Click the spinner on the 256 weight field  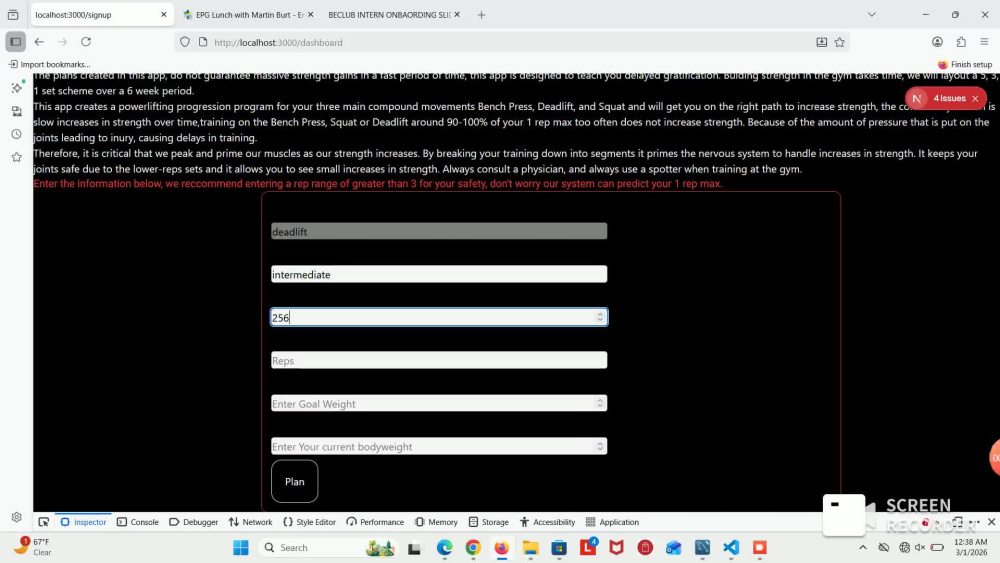click(x=600, y=317)
